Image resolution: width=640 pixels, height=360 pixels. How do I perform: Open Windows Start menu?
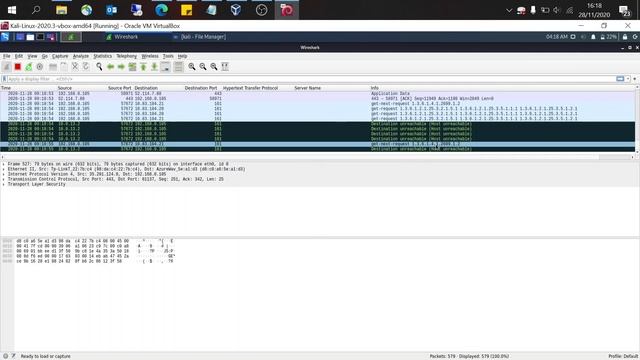coord(12,10)
